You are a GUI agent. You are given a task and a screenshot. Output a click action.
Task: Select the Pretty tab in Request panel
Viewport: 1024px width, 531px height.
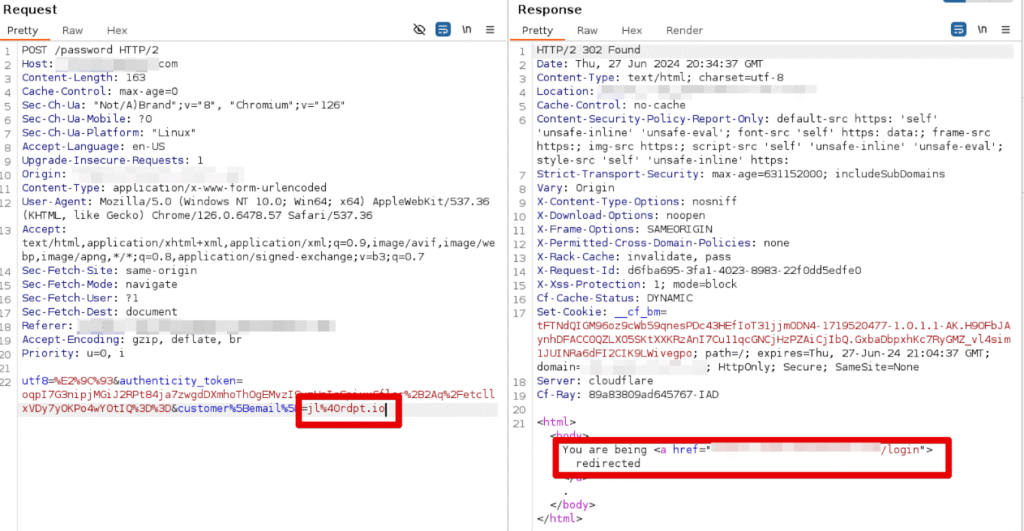22,31
